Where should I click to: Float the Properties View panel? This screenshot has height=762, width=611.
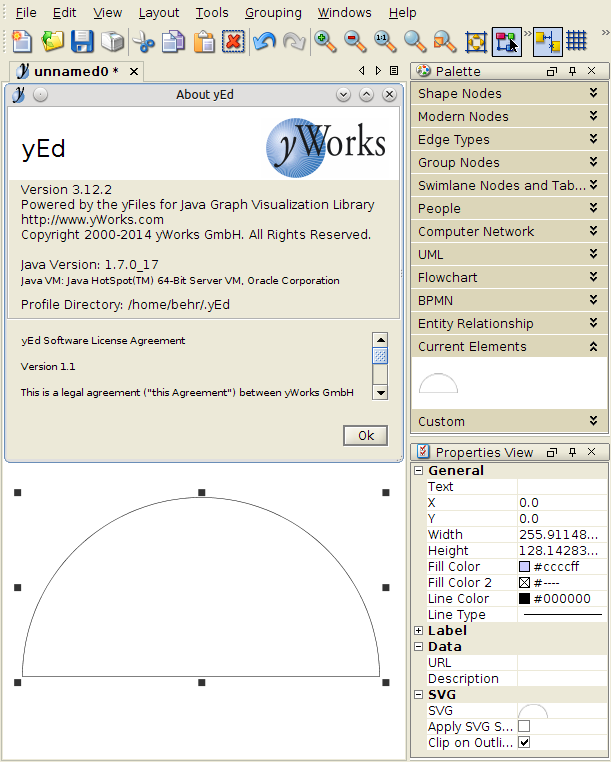pyautogui.click(x=552, y=453)
